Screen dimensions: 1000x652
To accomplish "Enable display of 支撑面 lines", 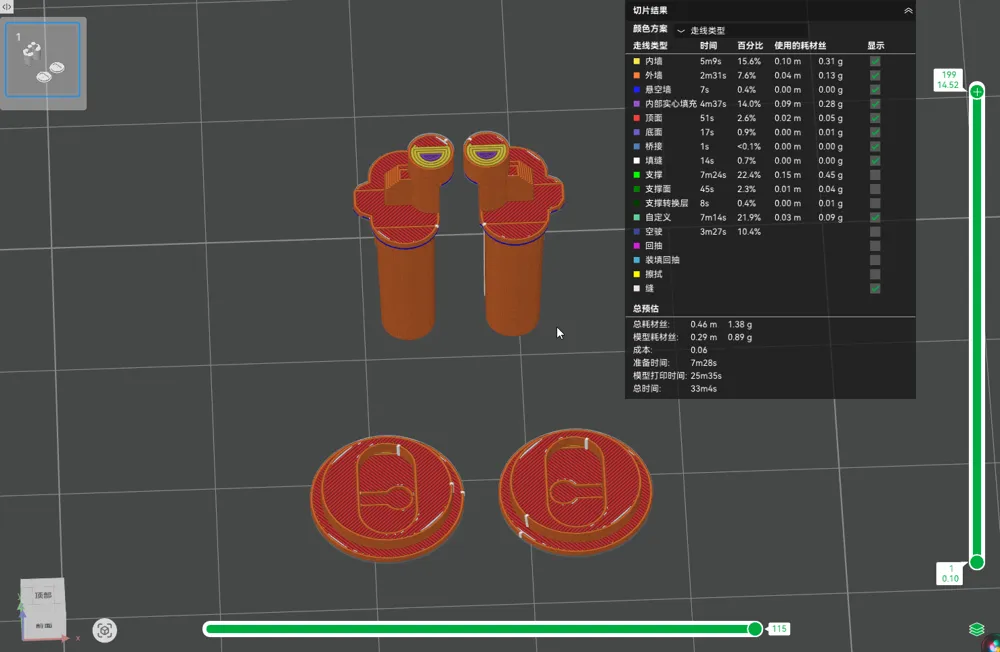I will pyautogui.click(x=875, y=189).
